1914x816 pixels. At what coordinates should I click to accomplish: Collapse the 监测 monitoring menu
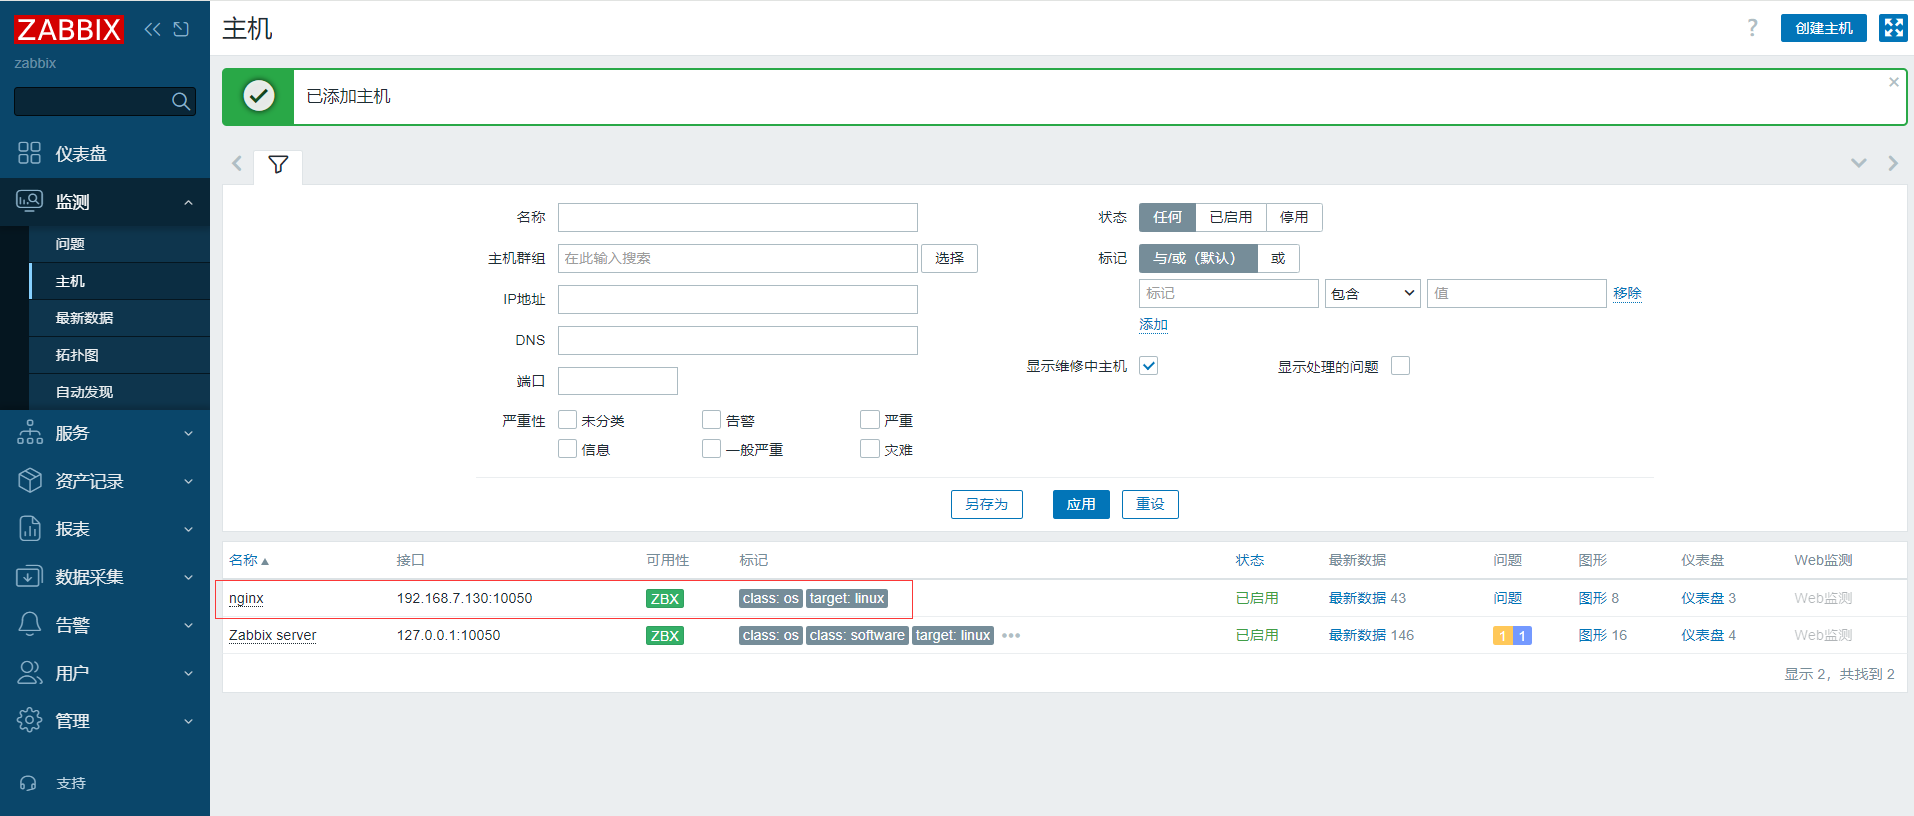pos(105,202)
